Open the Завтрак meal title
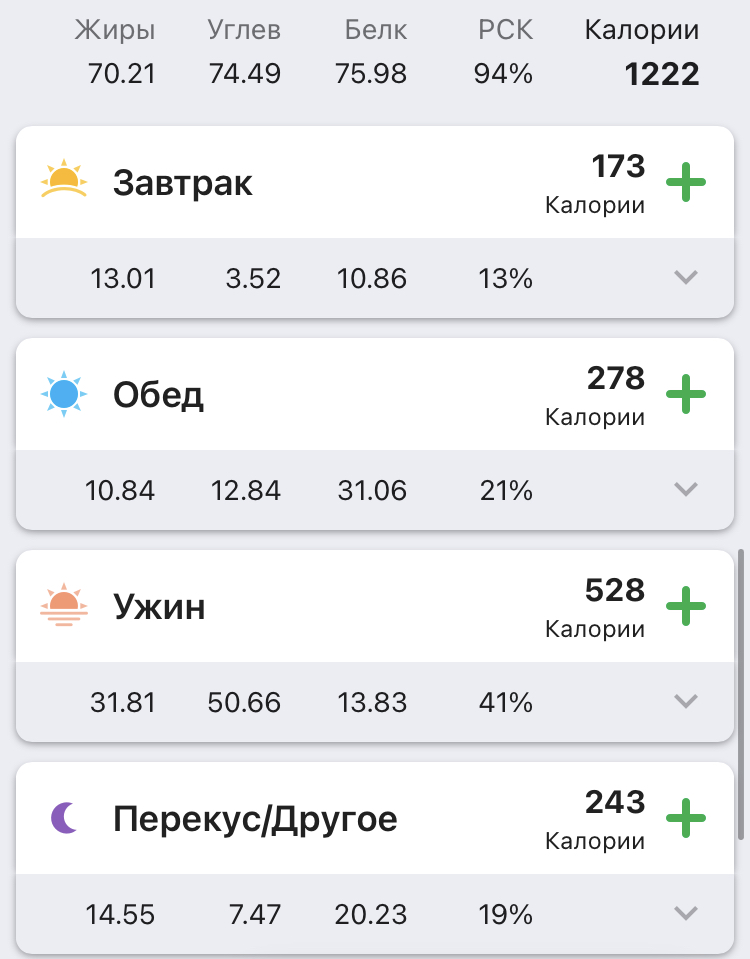750x959 pixels. [x=183, y=183]
